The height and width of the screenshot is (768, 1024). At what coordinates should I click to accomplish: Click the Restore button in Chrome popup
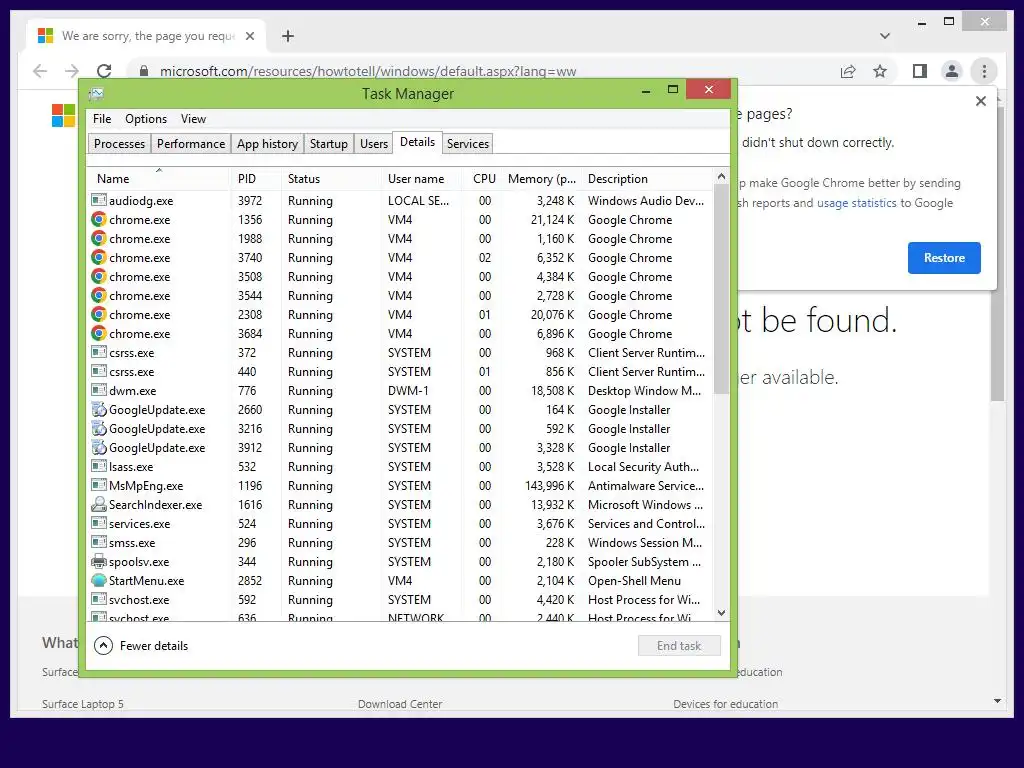point(944,258)
